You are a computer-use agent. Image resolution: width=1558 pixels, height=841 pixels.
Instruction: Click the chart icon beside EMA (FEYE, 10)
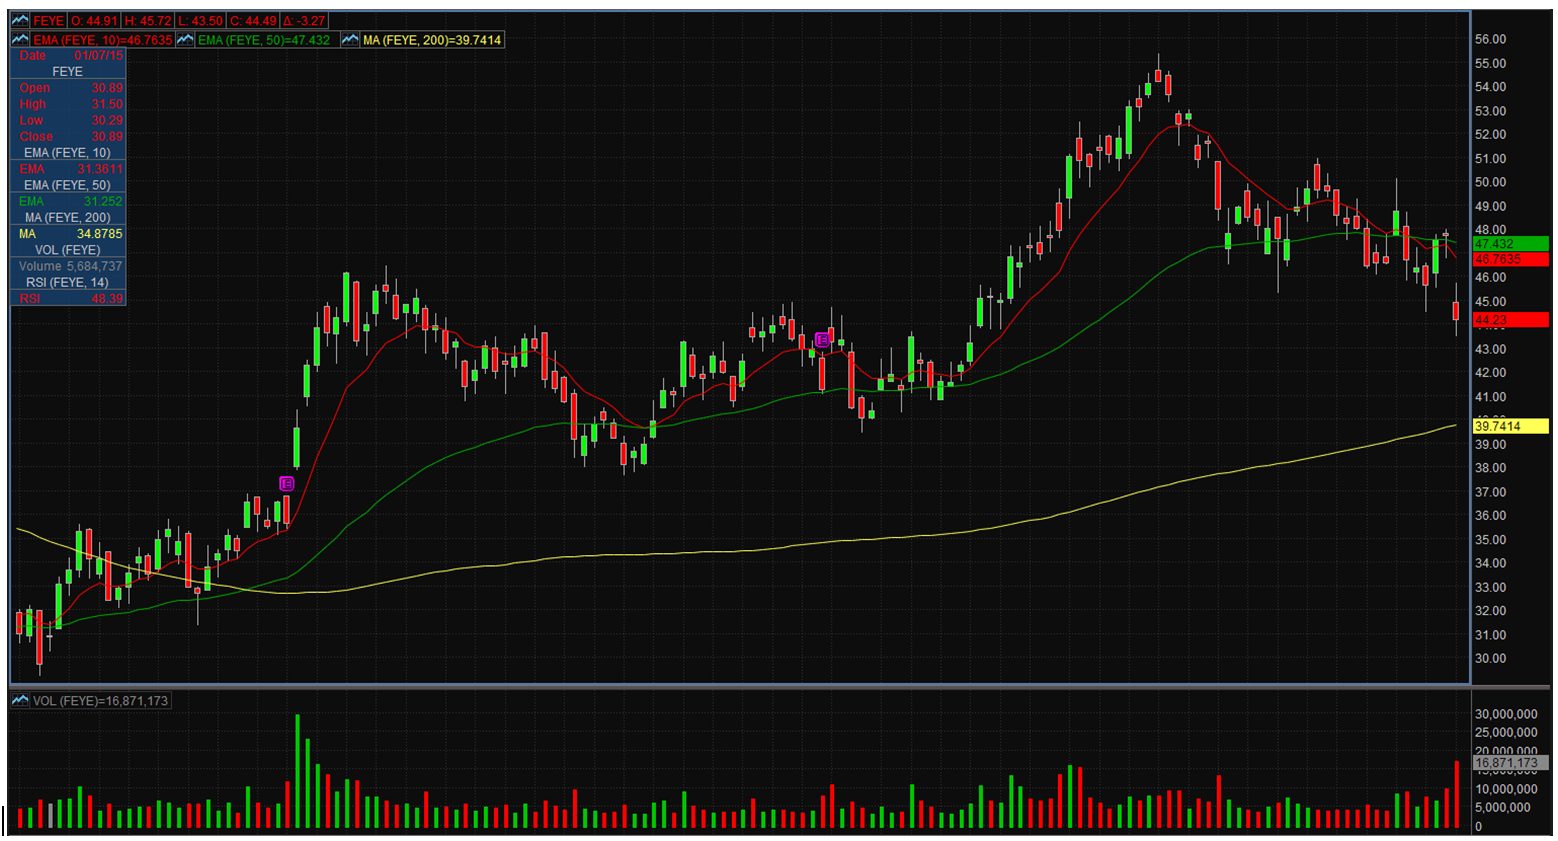tap(20, 40)
